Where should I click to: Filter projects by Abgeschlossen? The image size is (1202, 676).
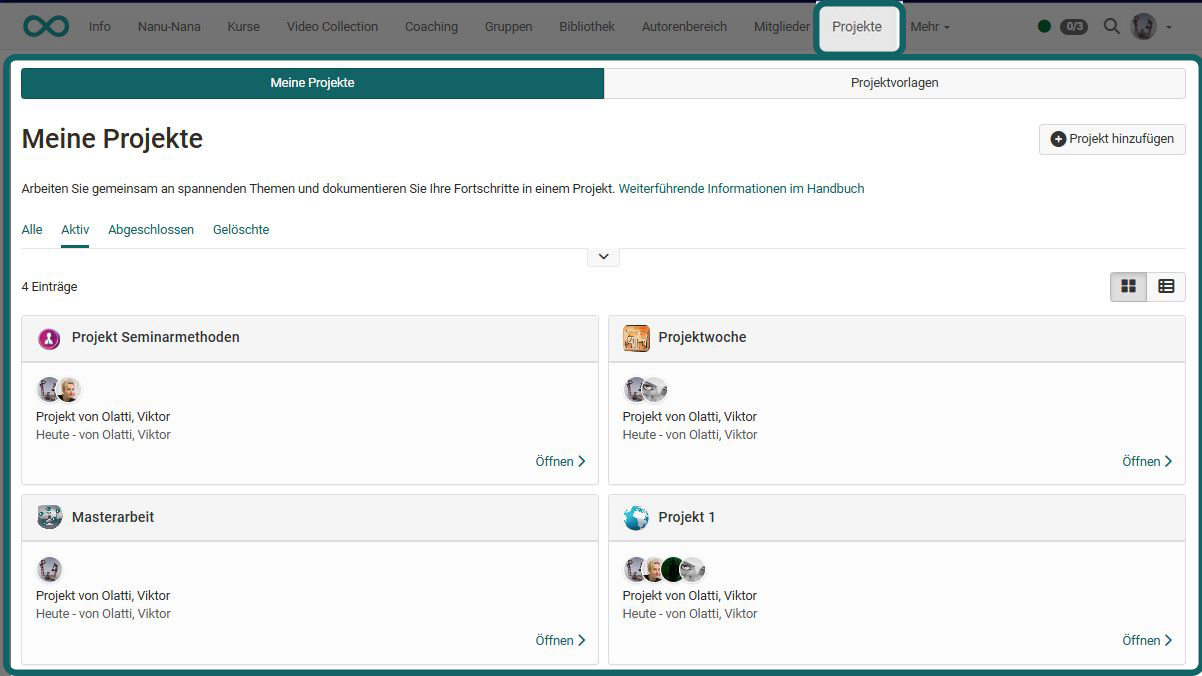click(151, 230)
